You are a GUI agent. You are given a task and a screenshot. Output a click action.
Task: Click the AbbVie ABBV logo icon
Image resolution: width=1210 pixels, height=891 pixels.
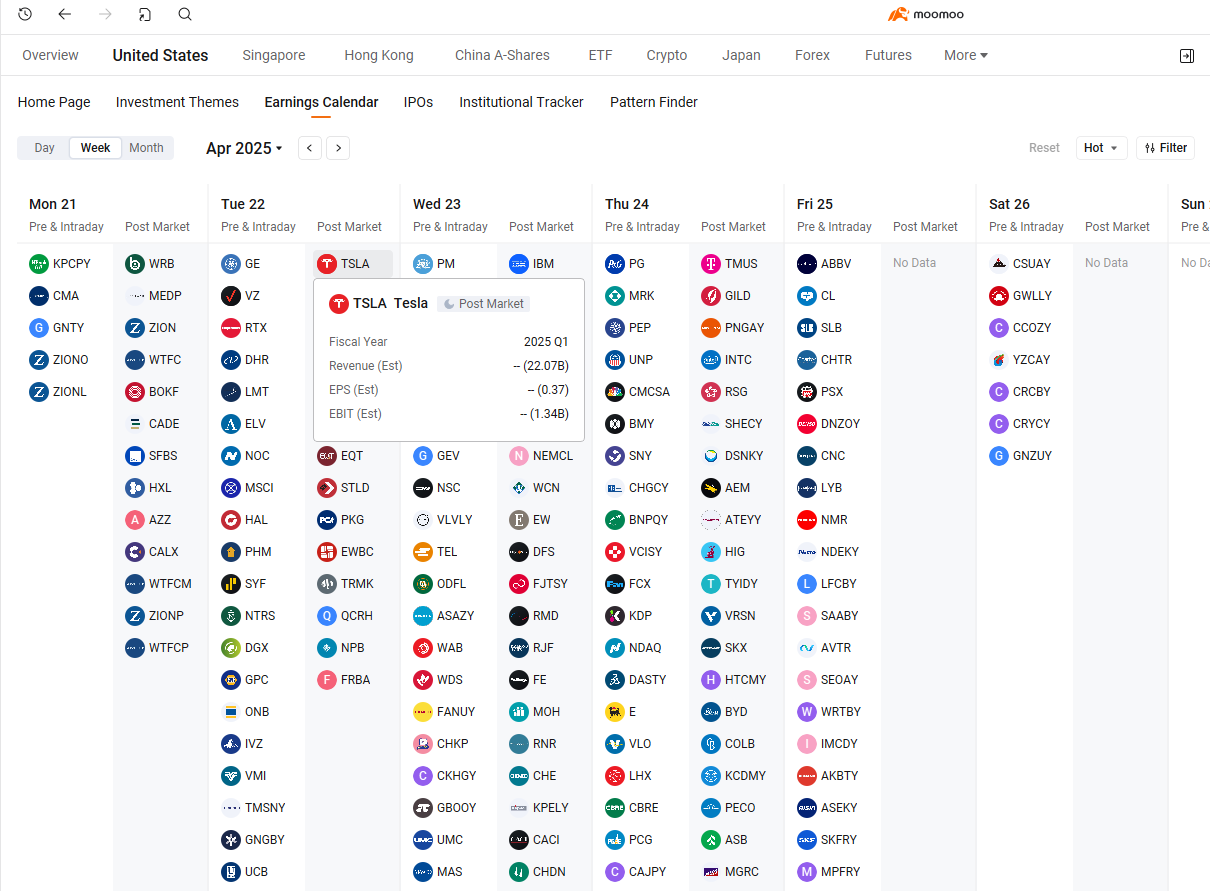click(807, 264)
